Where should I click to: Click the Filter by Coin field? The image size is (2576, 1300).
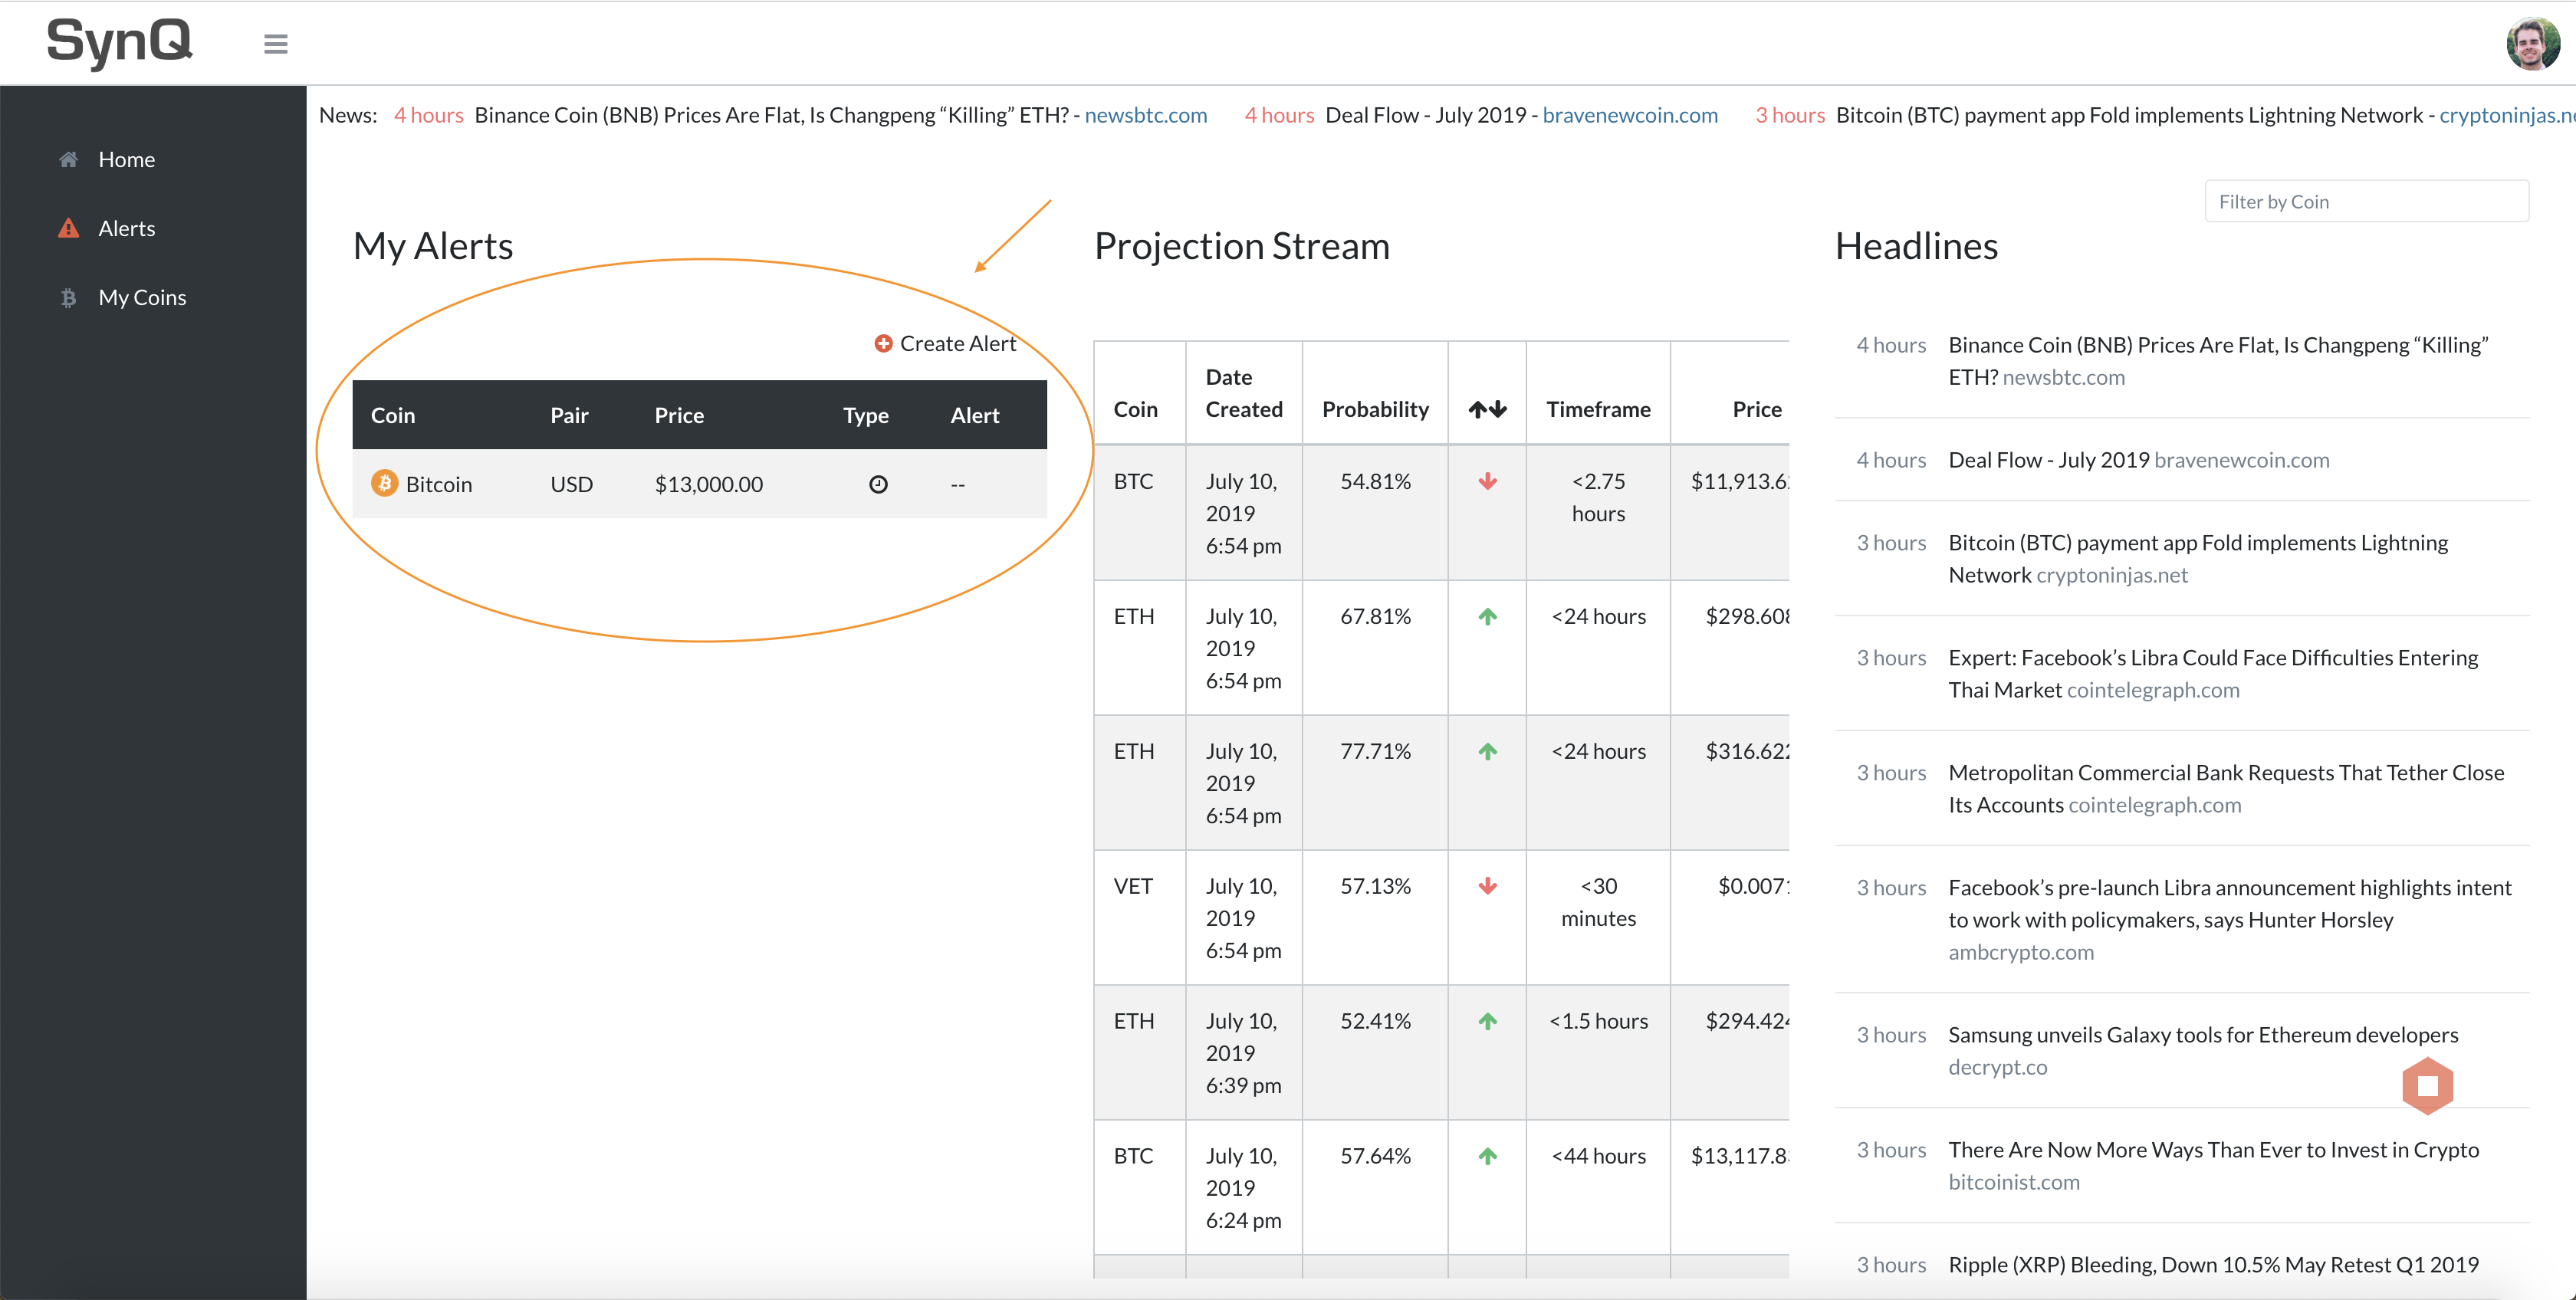(2366, 201)
